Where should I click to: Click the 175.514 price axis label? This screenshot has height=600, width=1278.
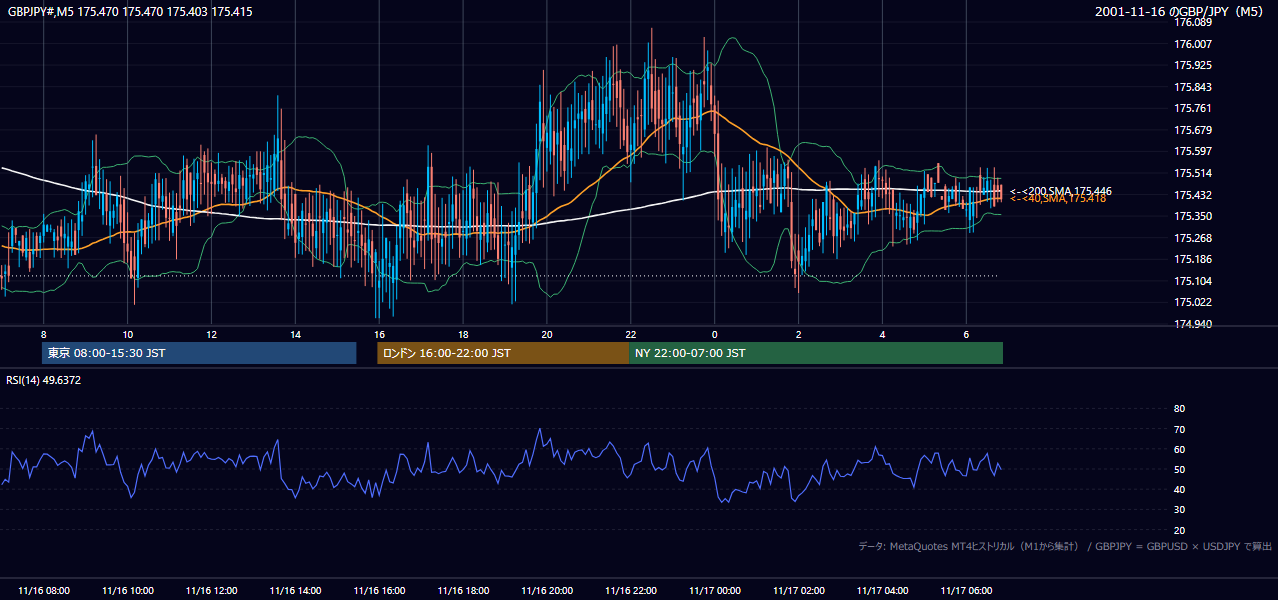coord(1193,173)
